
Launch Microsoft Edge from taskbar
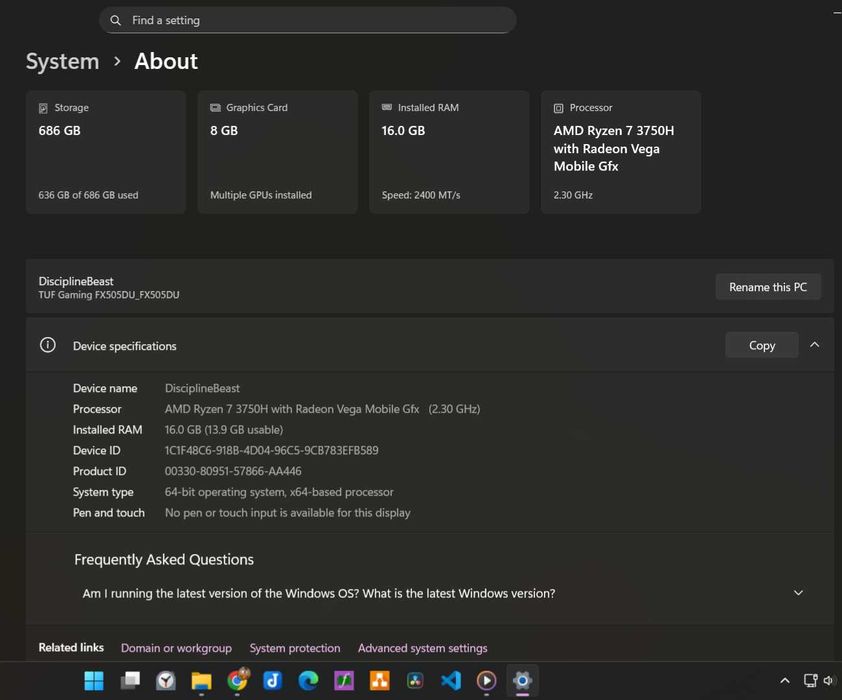coord(308,681)
